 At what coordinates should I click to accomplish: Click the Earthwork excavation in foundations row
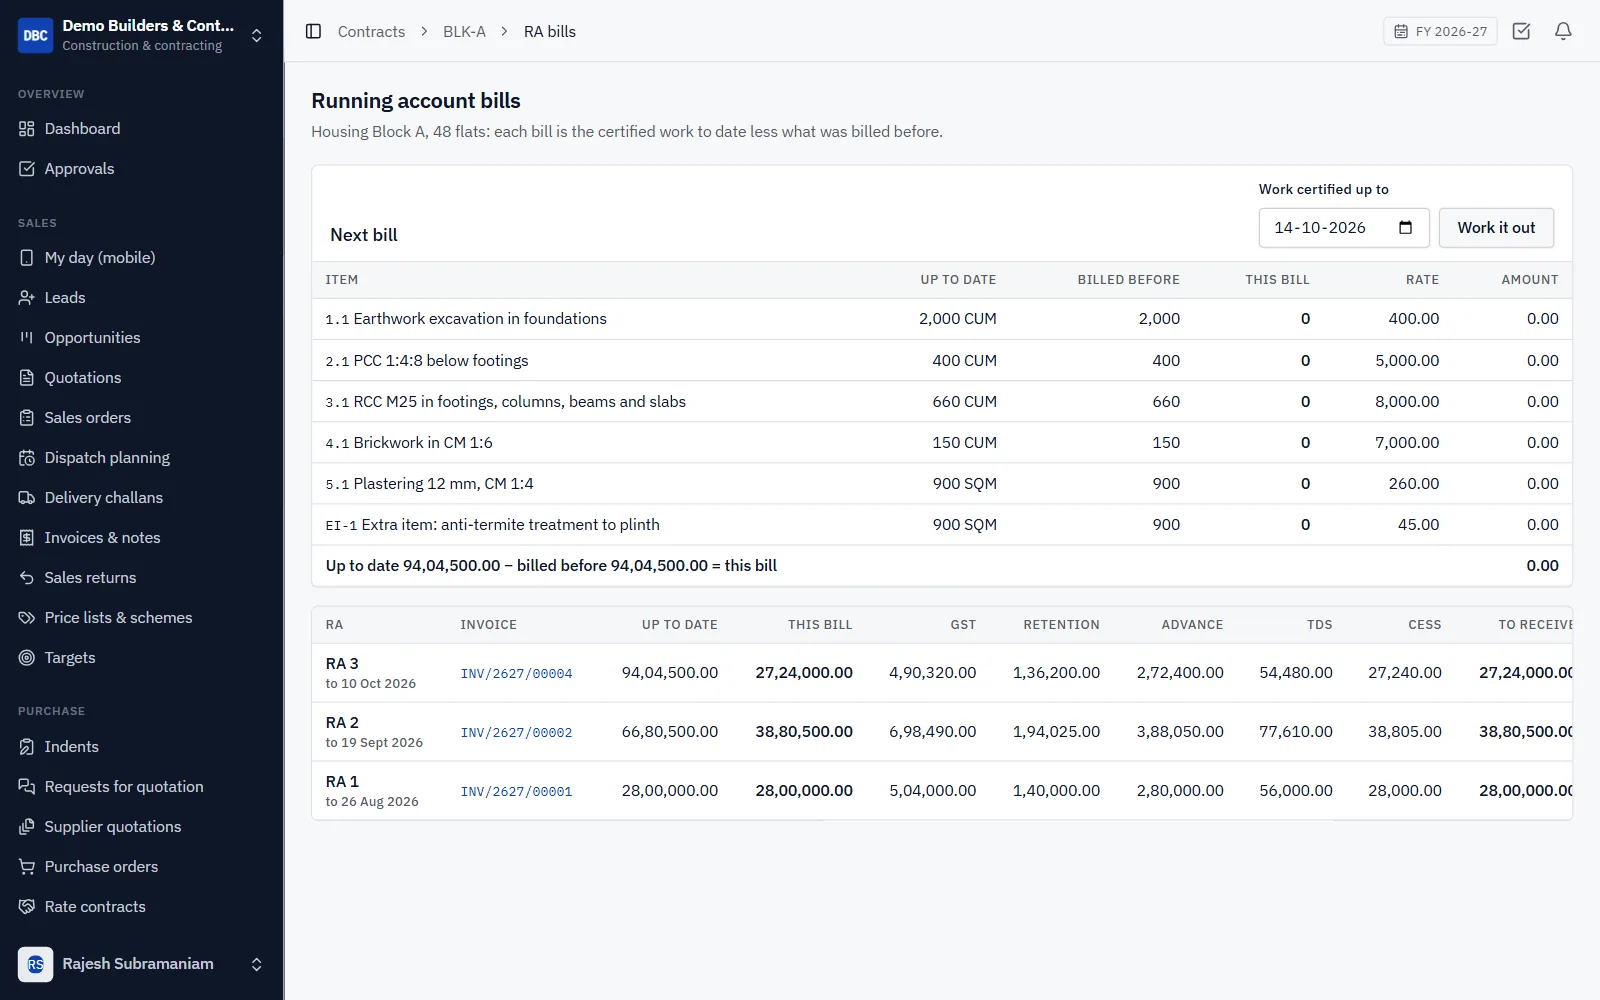point(942,319)
